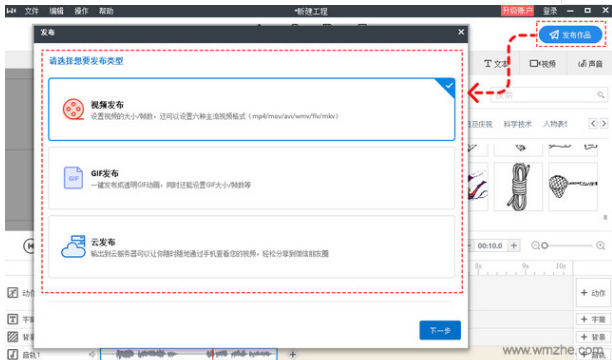The height and width of the screenshot is (360, 612).
Task: Click the + 动作 button
Action: [x=593, y=293]
